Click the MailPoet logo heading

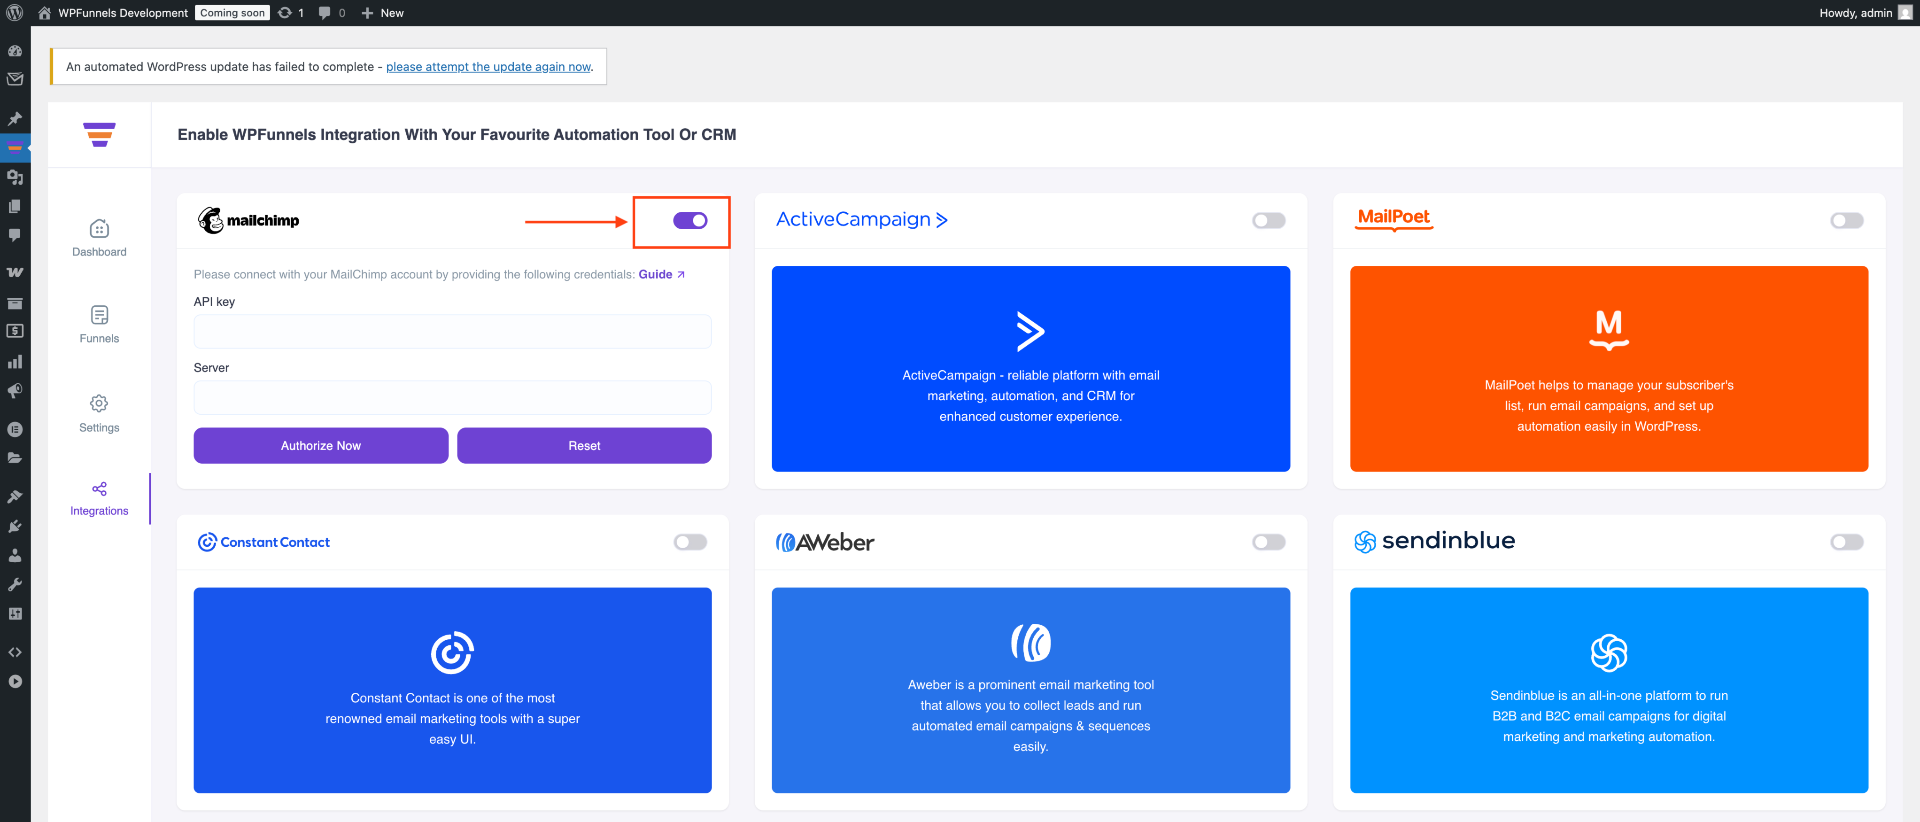tap(1394, 218)
